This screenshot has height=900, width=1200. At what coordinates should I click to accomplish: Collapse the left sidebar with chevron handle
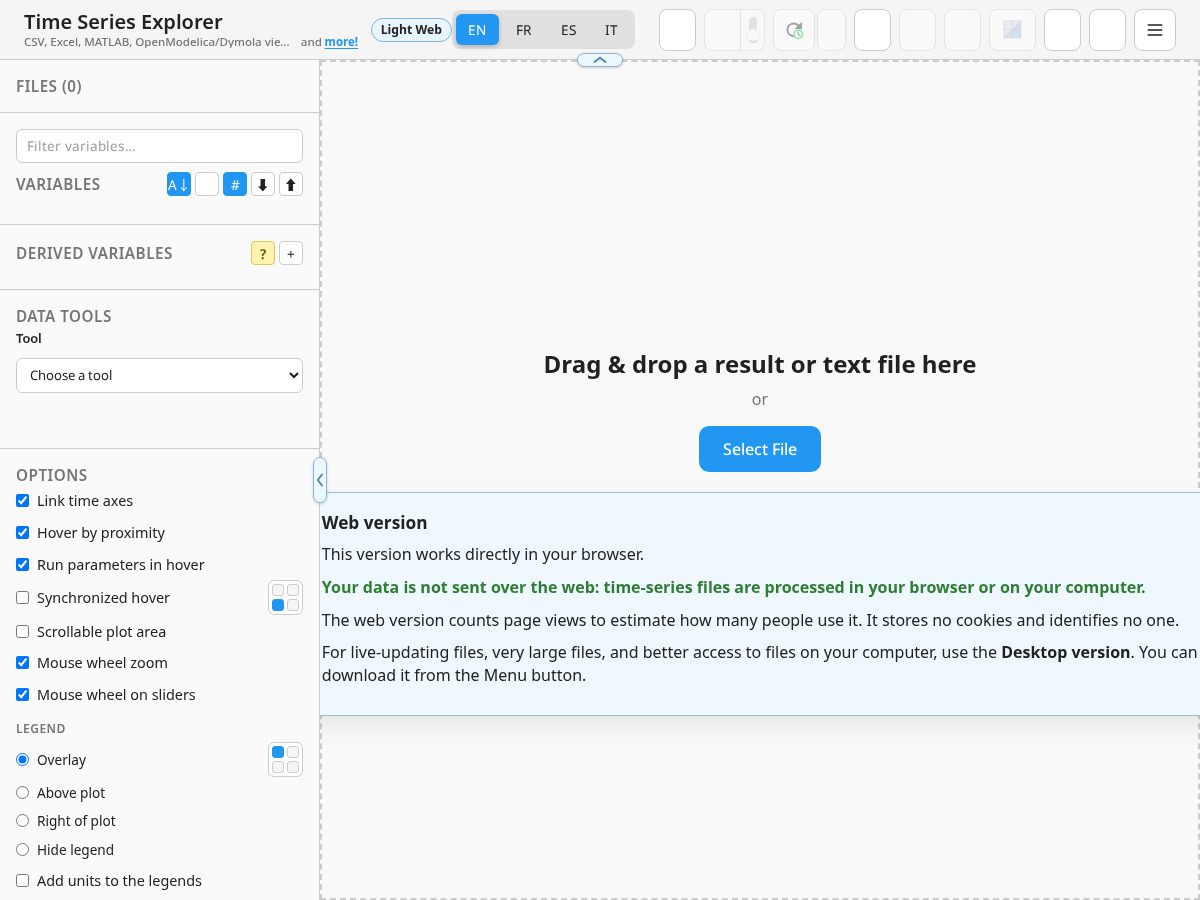tap(320, 480)
